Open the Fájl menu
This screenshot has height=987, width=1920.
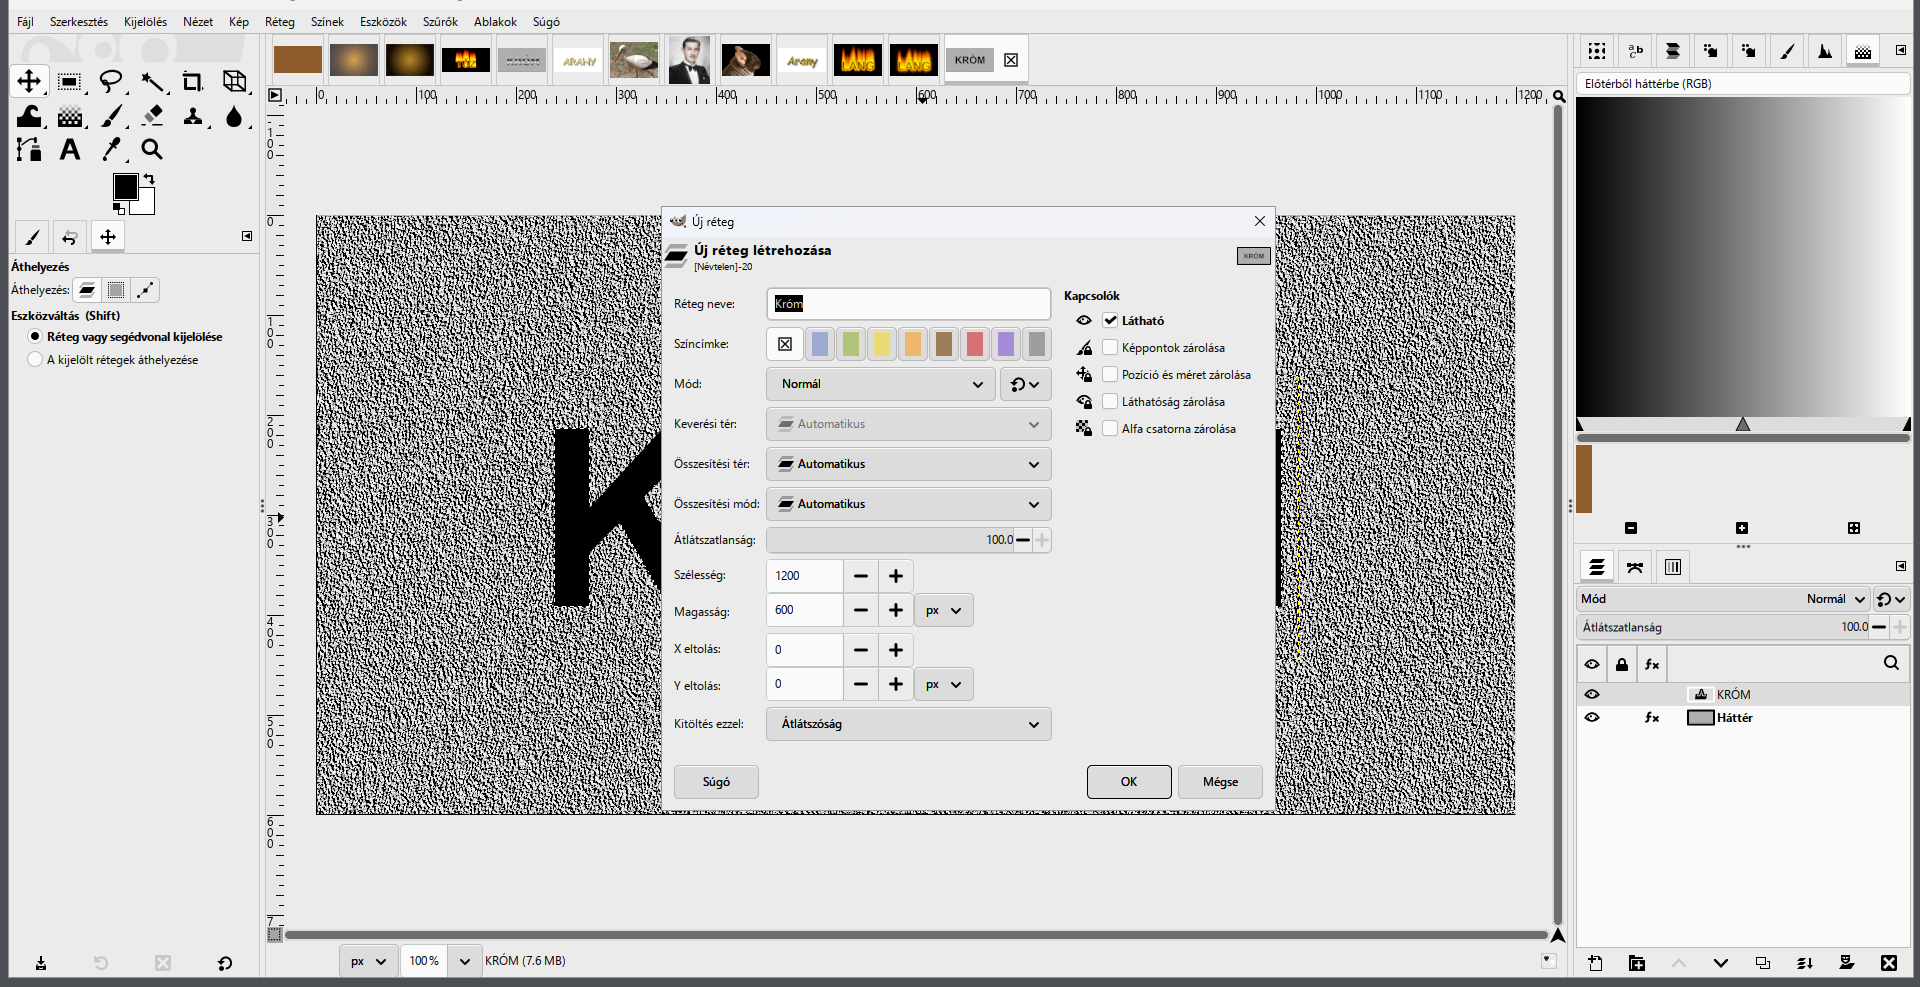click(25, 21)
